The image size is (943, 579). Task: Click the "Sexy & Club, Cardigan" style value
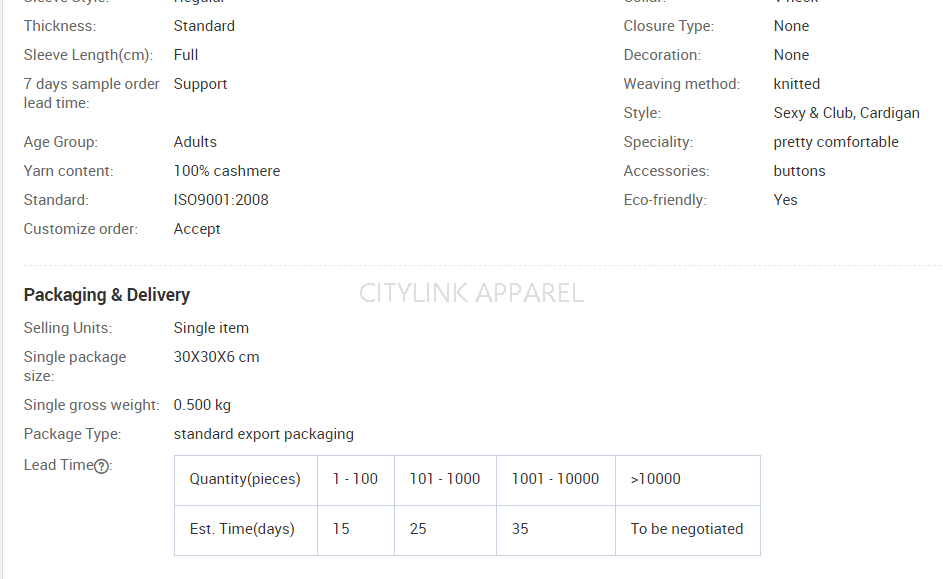click(846, 113)
